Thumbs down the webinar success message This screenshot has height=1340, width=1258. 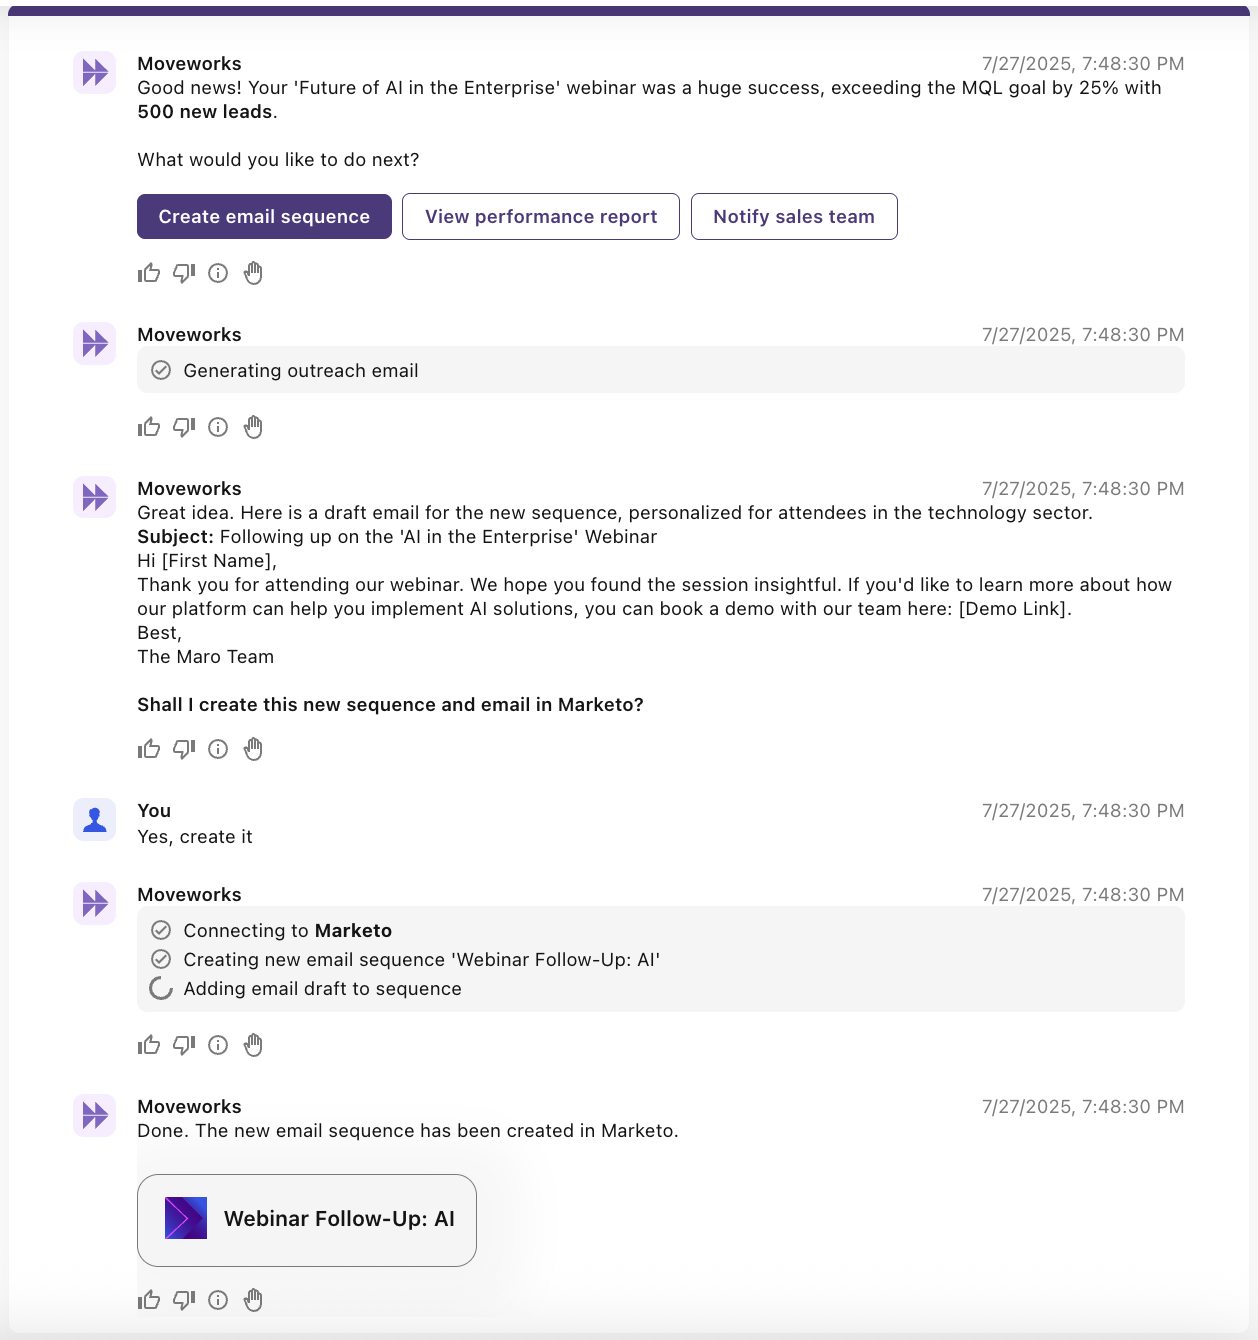tap(184, 273)
